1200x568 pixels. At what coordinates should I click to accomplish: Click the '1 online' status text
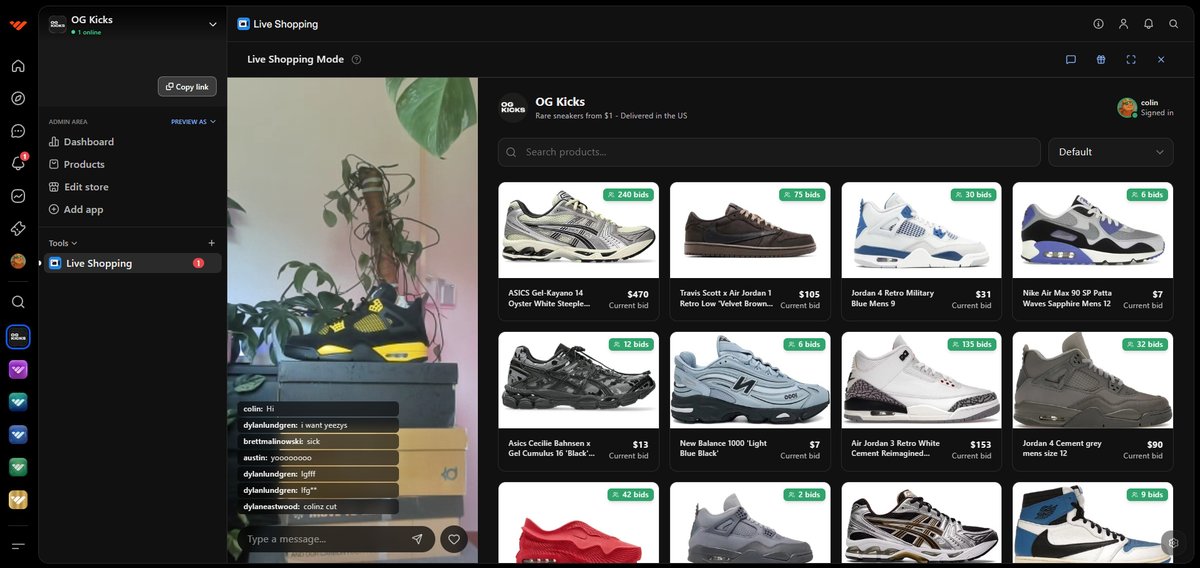pyautogui.click(x=89, y=32)
